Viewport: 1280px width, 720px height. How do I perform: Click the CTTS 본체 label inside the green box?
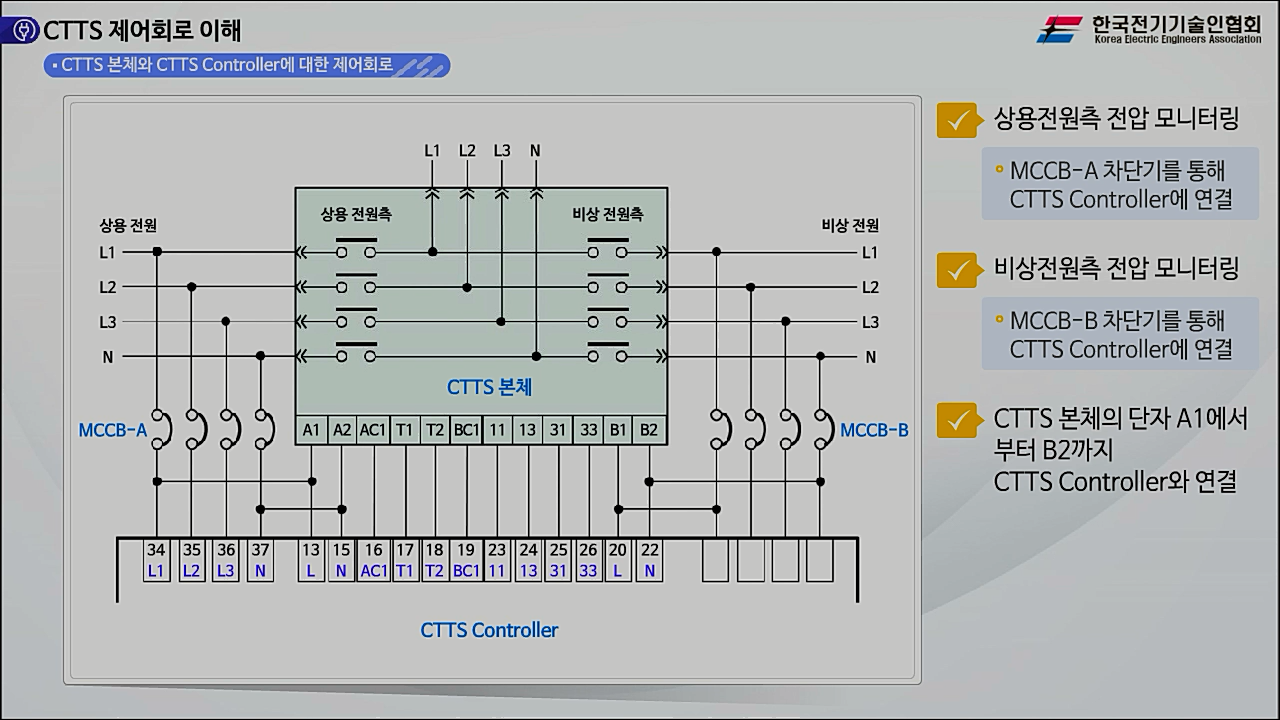489,387
